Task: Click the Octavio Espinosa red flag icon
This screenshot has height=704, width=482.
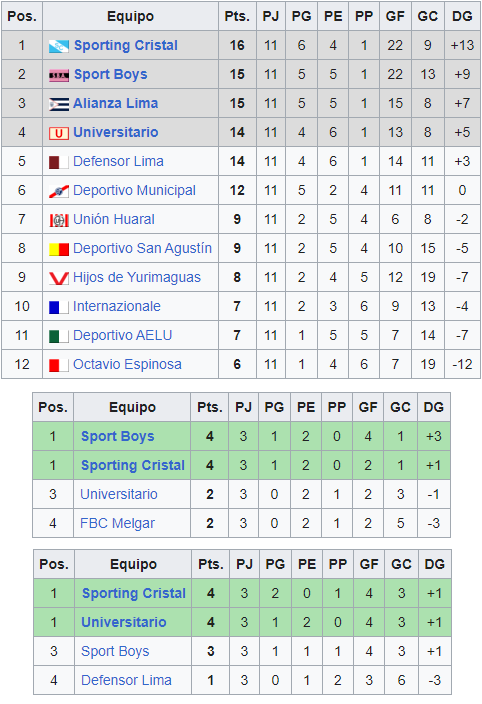Action: tap(59, 365)
